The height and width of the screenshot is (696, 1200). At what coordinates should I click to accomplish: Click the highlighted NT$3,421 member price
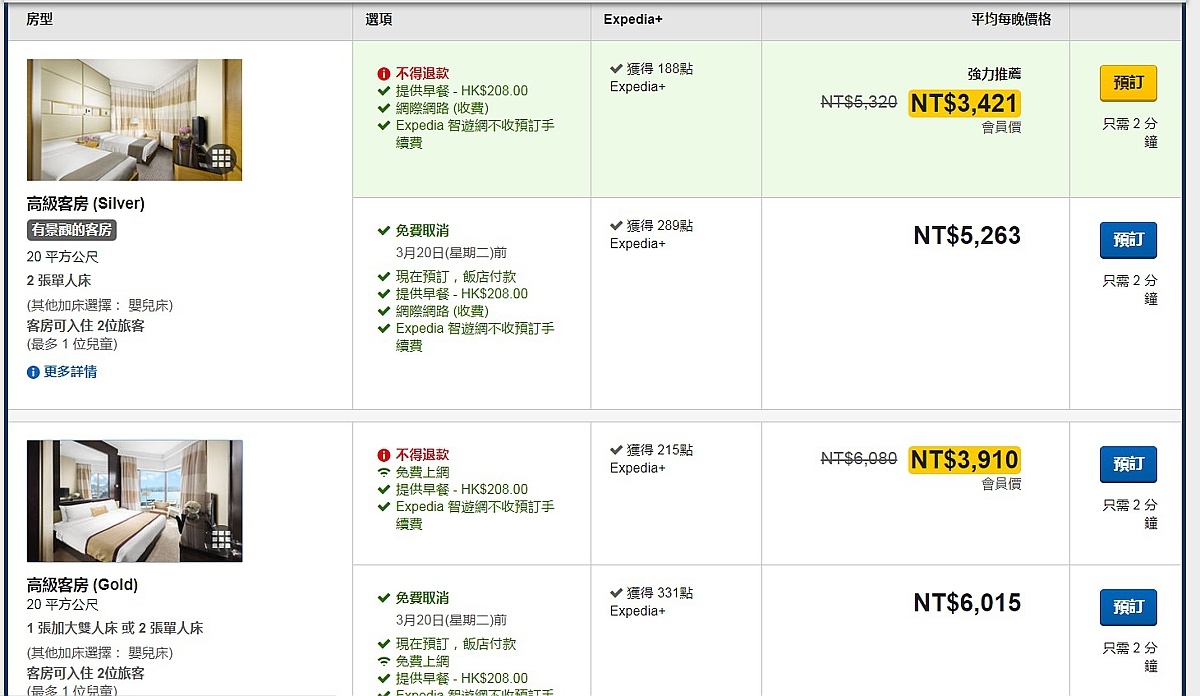pyautogui.click(x=964, y=103)
